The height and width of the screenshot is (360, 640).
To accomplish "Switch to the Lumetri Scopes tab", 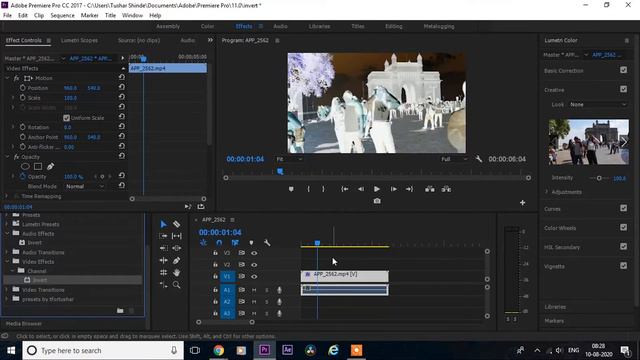I will tap(79, 40).
